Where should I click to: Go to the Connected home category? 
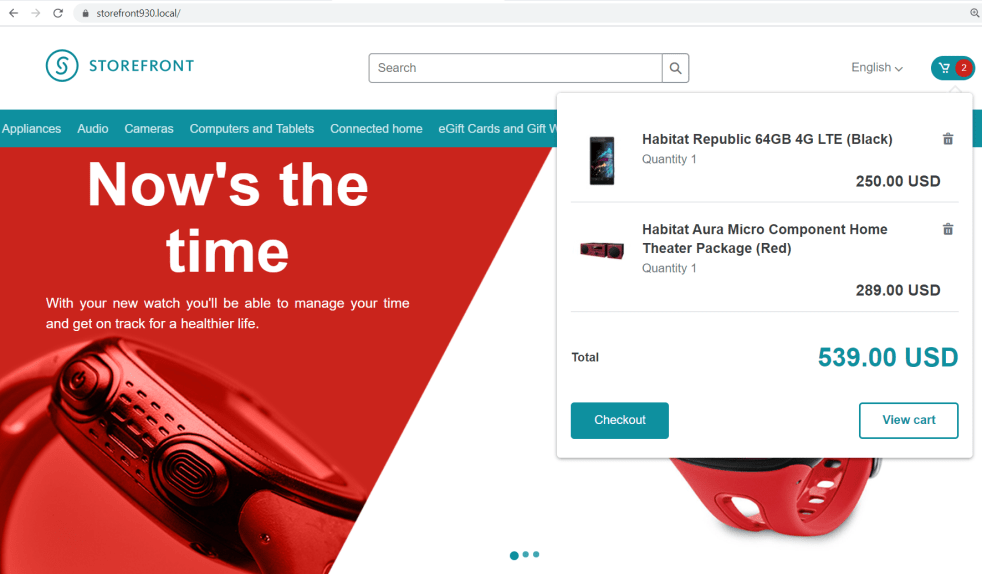coord(376,128)
